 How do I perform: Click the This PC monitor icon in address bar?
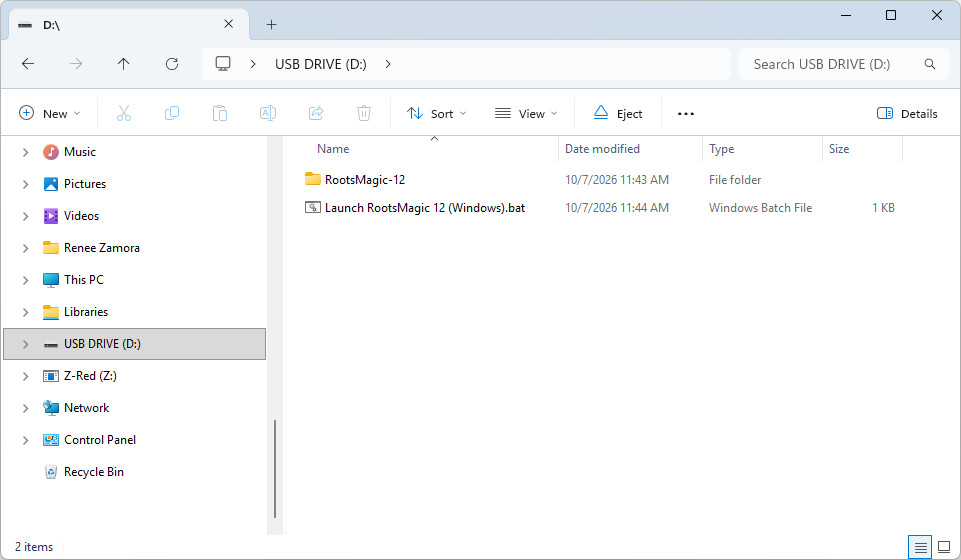tap(223, 64)
